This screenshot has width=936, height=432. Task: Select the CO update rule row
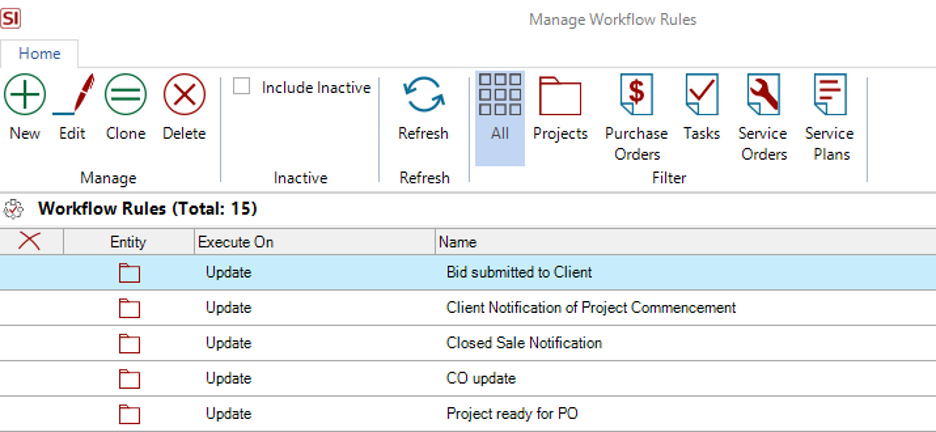[x=481, y=379]
